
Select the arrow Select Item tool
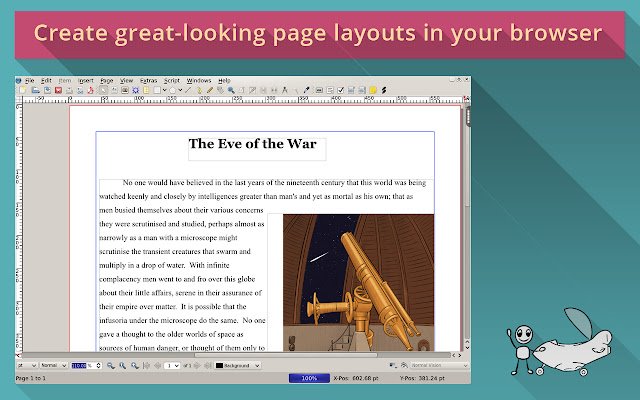pyautogui.click(x=104, y=90)
